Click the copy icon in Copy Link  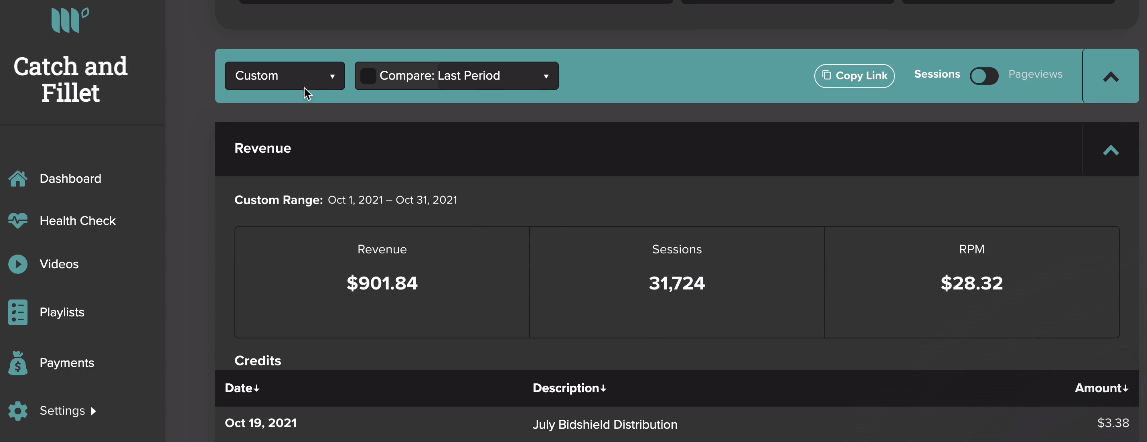827,75
